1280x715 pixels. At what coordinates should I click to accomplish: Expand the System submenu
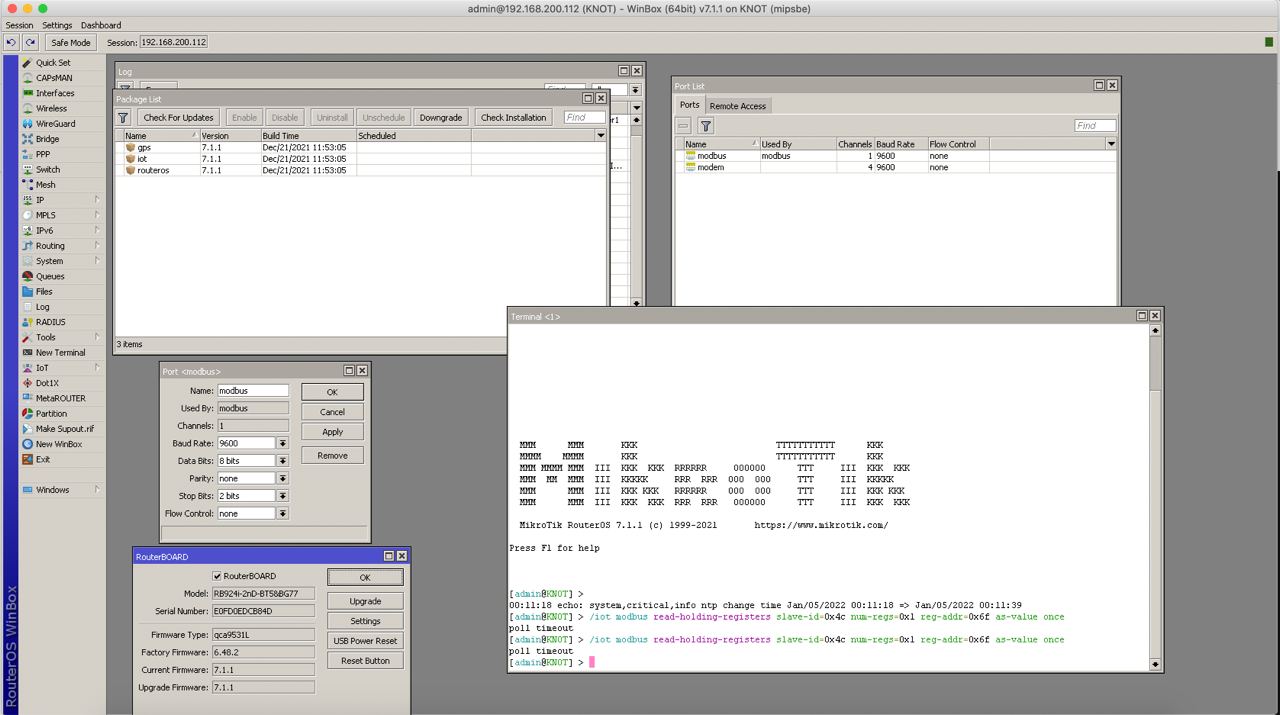click(61, 261)
